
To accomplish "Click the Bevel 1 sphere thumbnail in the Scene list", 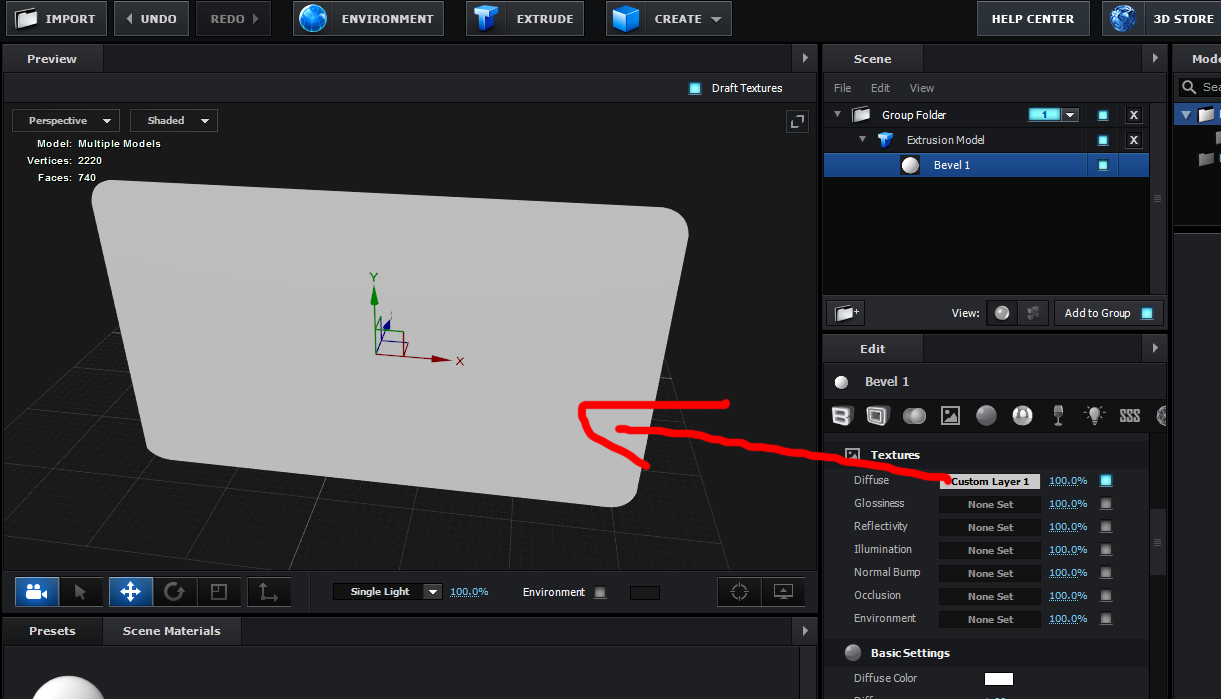I will (x=910, y=165).
